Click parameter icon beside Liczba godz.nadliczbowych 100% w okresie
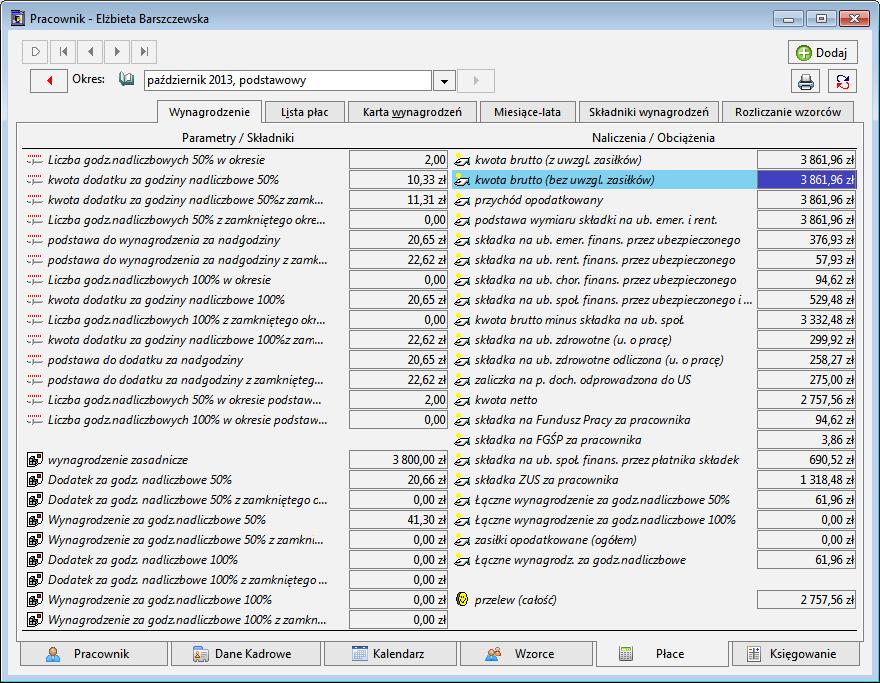 click(34, 279)
